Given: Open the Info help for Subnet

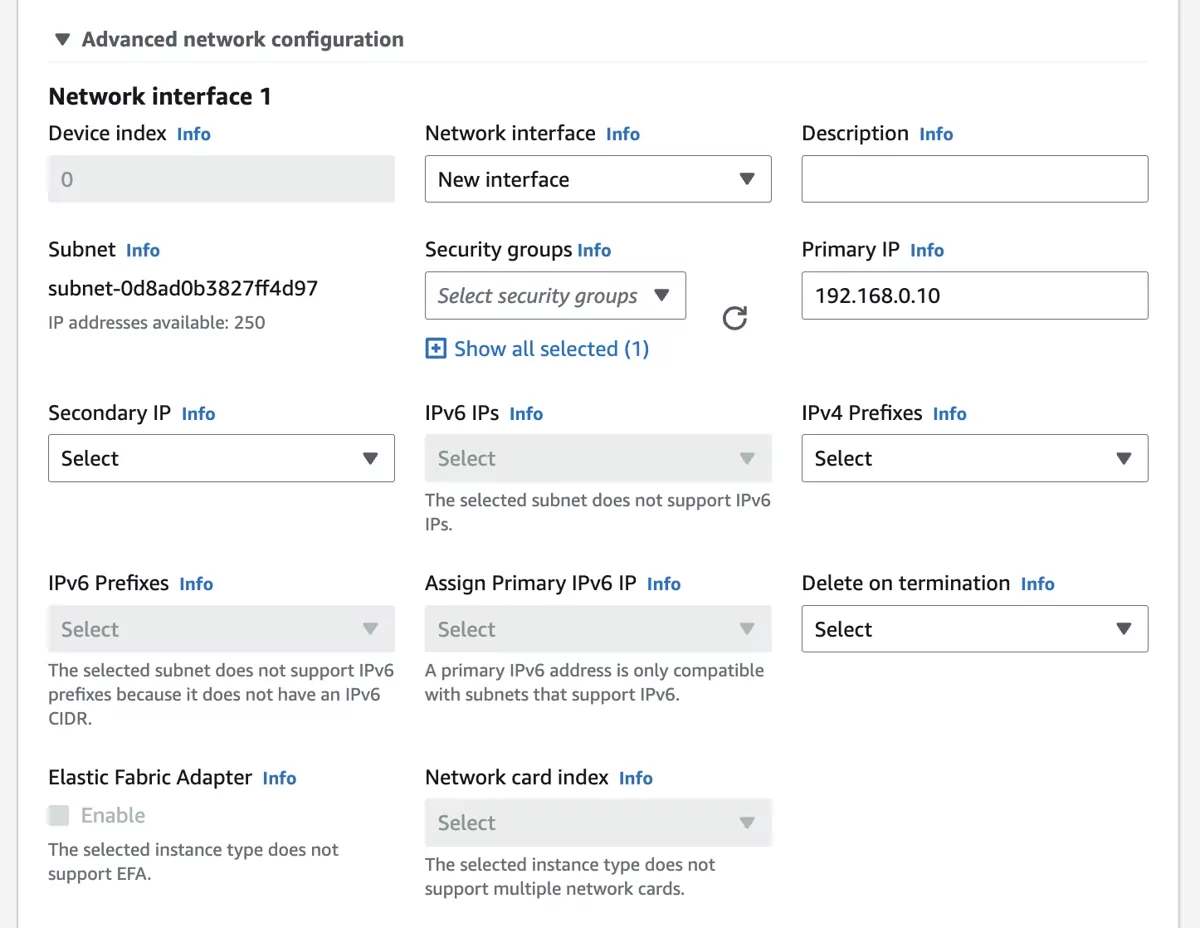Looking at the screenshot, I should coord(143,250).
